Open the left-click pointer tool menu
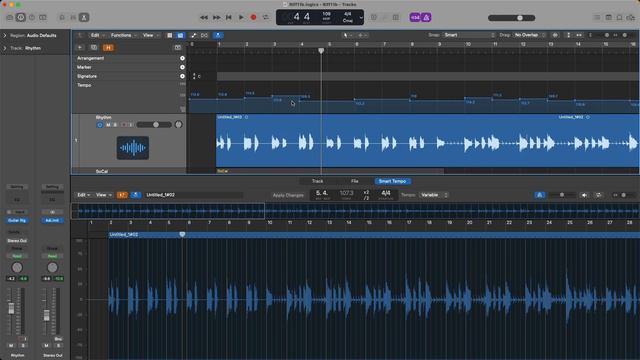The image size is (640, 360). 348,36
